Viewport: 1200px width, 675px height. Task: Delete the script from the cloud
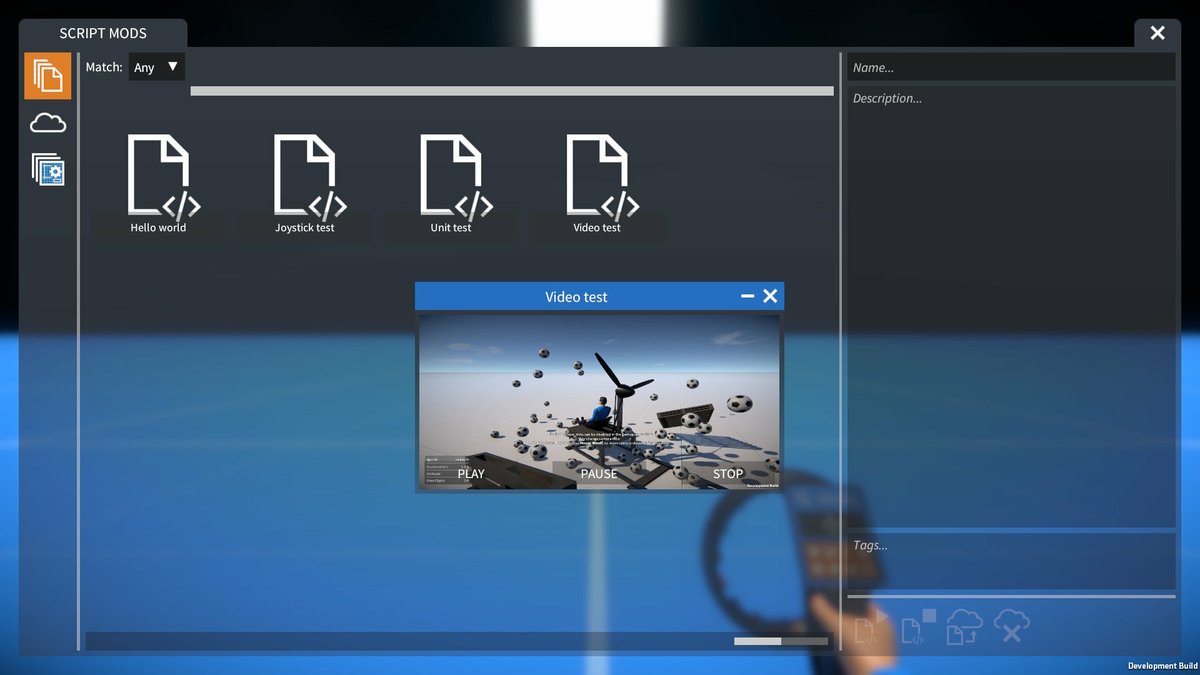pos(1012,626)
